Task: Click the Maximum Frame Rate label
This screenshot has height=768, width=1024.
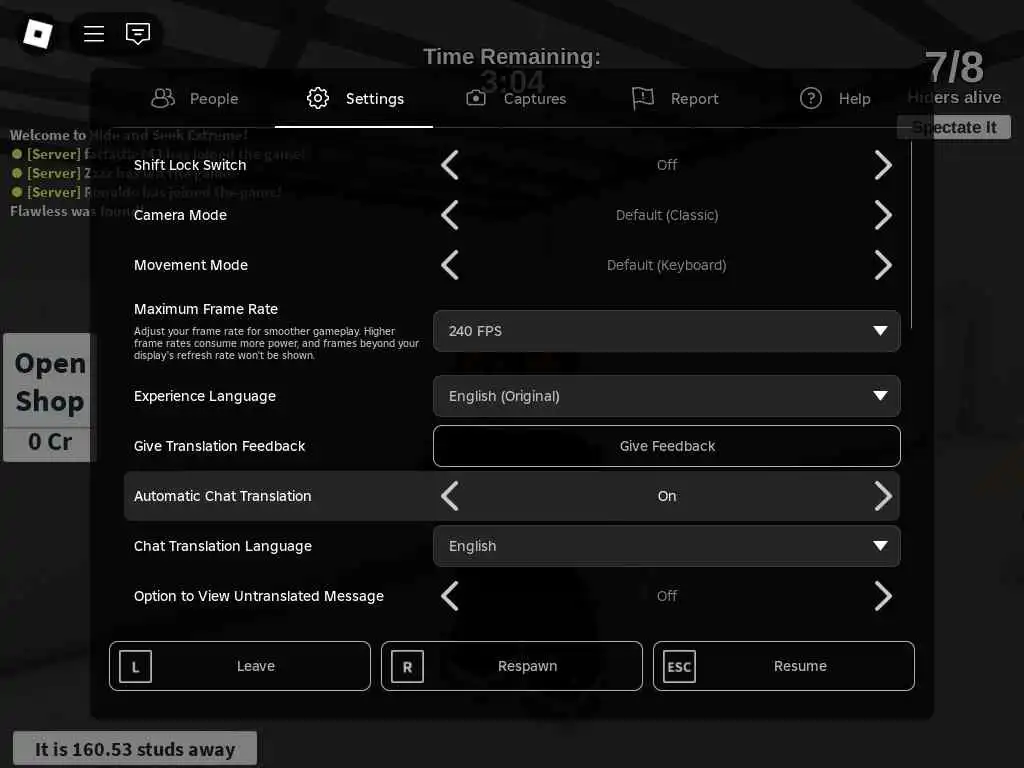Action: 206,309
